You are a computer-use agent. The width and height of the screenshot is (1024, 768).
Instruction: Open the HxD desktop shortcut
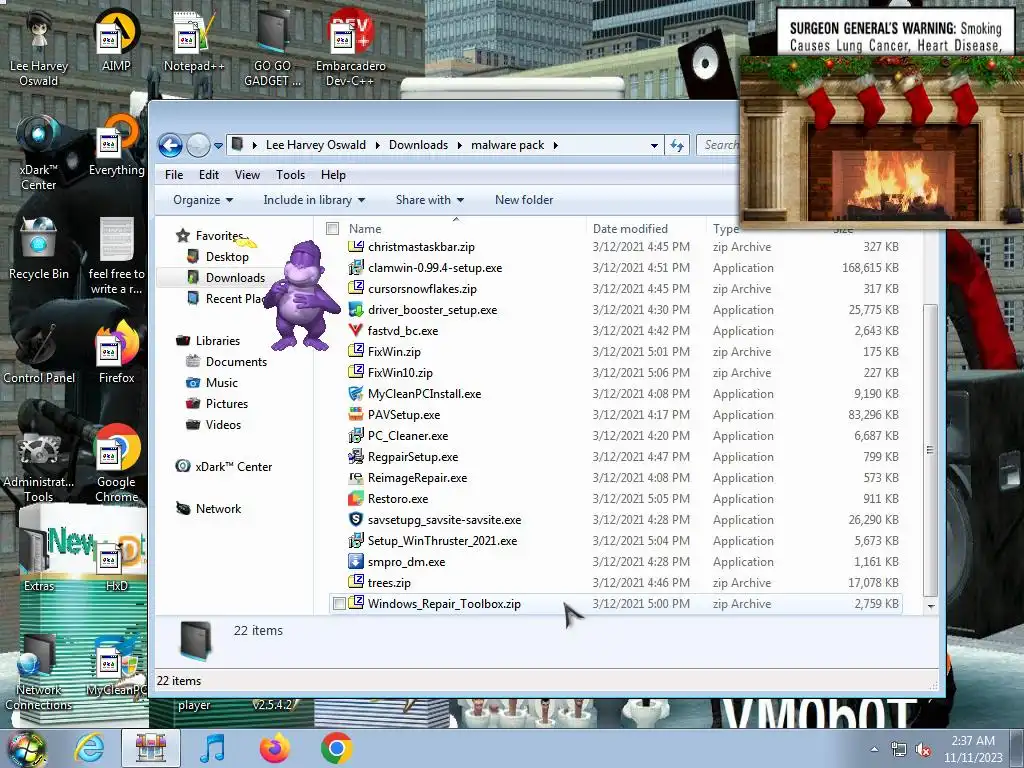tap(116, 567)
